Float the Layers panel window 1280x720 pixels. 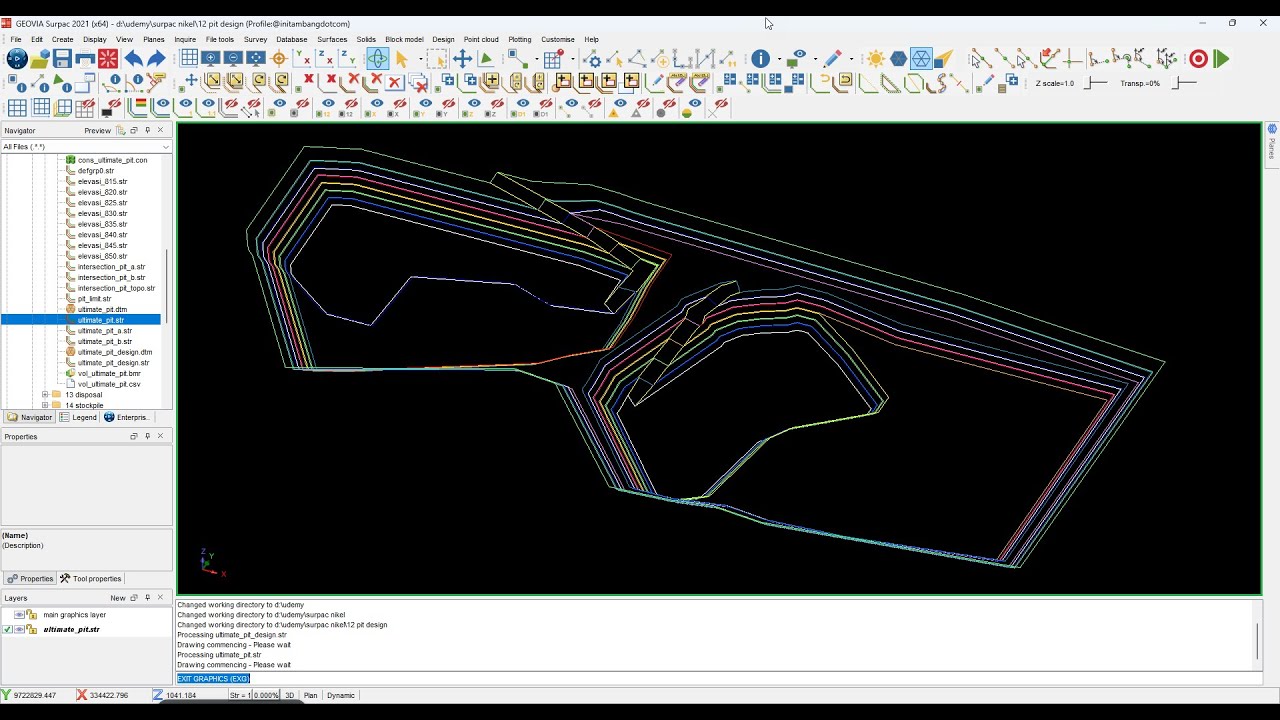134,598
